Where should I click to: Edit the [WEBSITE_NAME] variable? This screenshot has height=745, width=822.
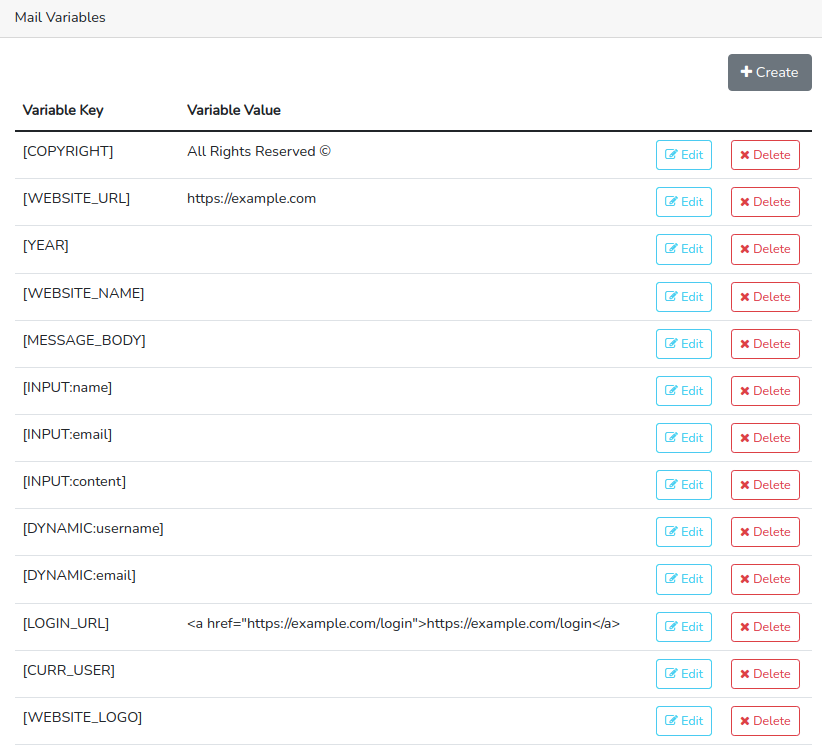coord(683,296)
